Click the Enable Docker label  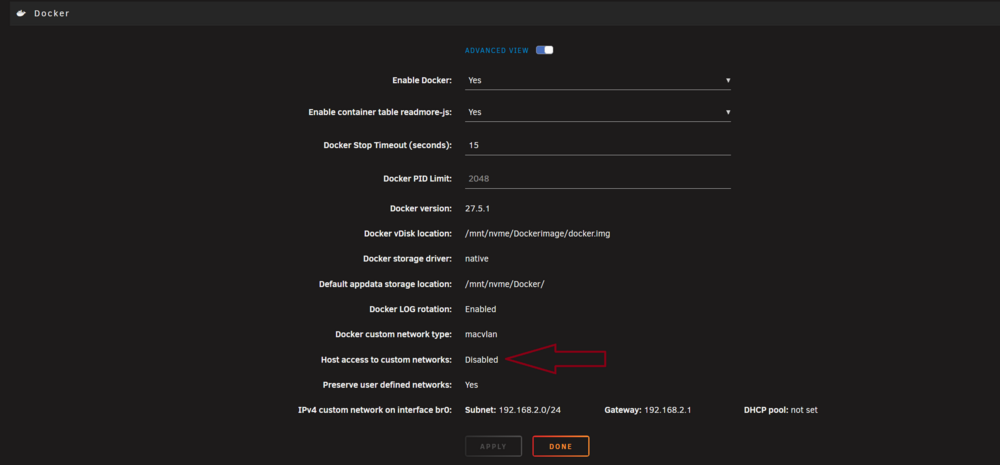click(x=422, y=80)
